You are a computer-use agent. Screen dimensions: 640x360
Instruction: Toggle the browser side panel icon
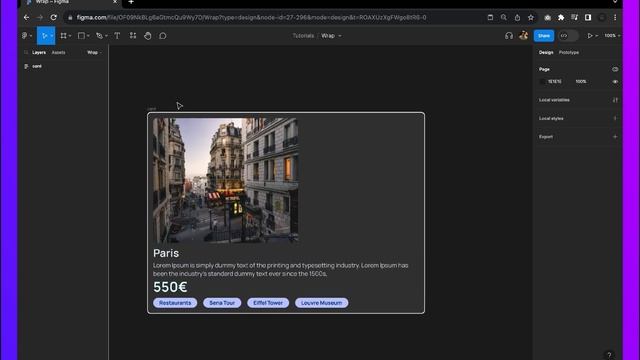pos(588,18)
